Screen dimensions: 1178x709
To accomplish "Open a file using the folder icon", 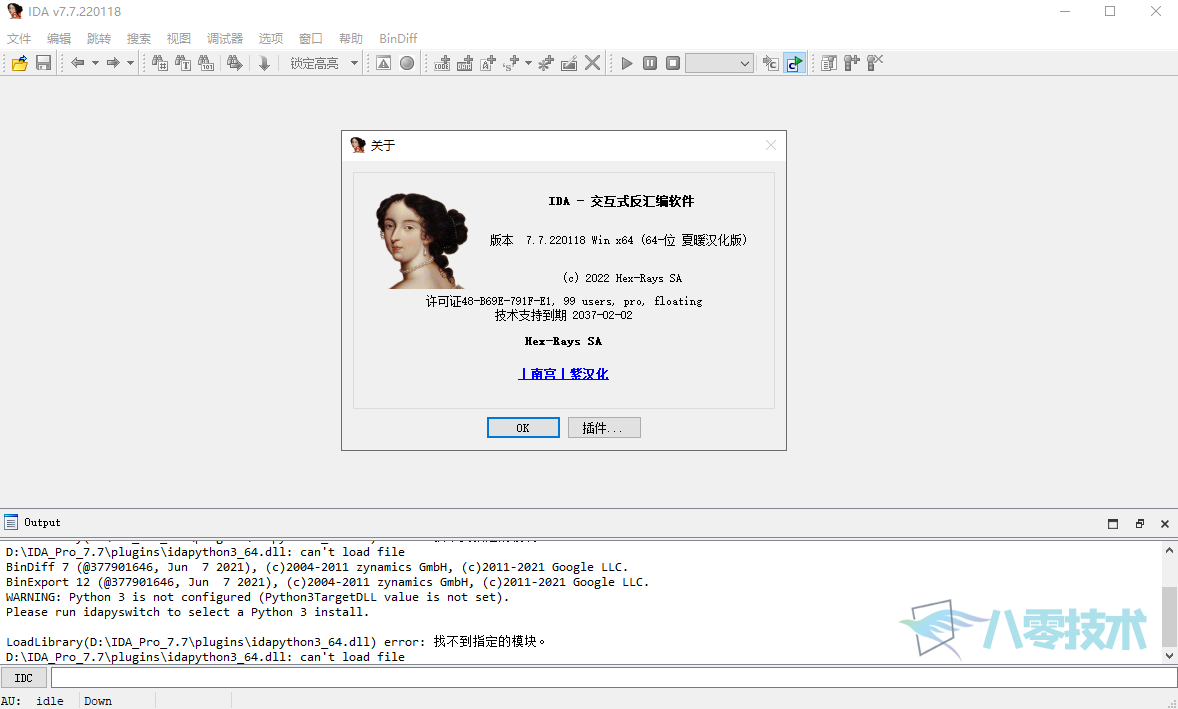I will coord(20,63).
